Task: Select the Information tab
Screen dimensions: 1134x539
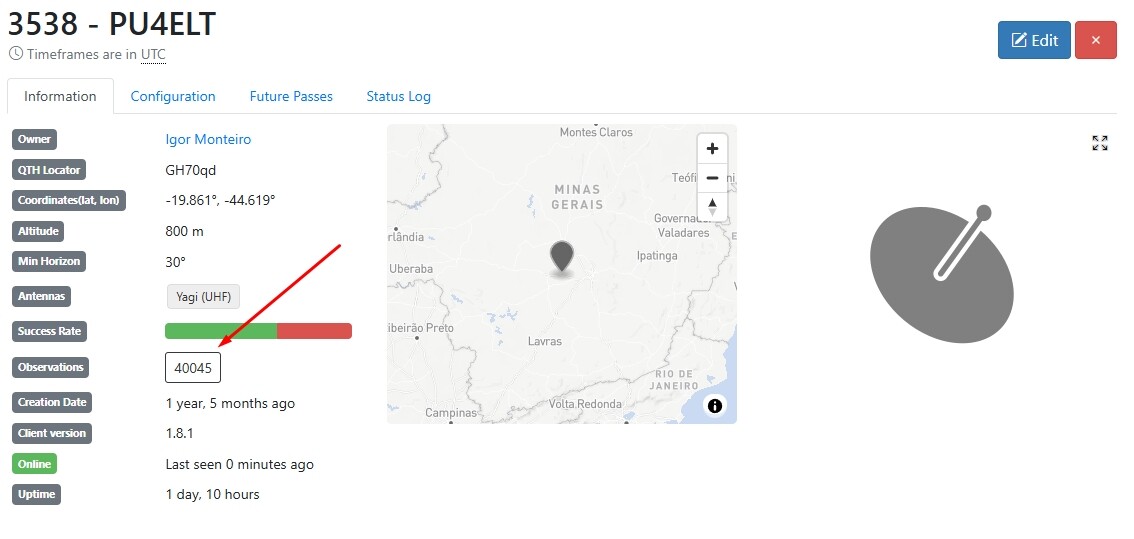Action: (60, 97)
